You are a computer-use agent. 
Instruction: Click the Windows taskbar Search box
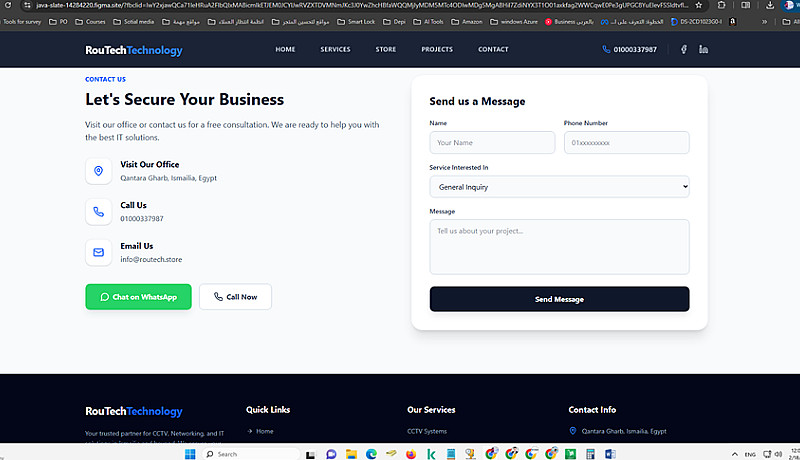click(250, 454)
